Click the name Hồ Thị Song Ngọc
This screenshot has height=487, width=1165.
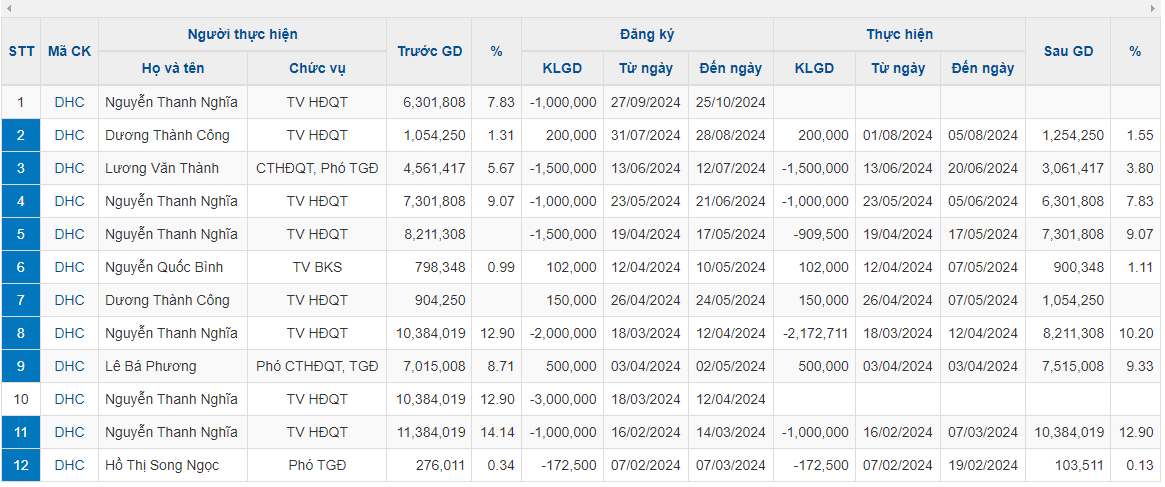click(162, 465)
